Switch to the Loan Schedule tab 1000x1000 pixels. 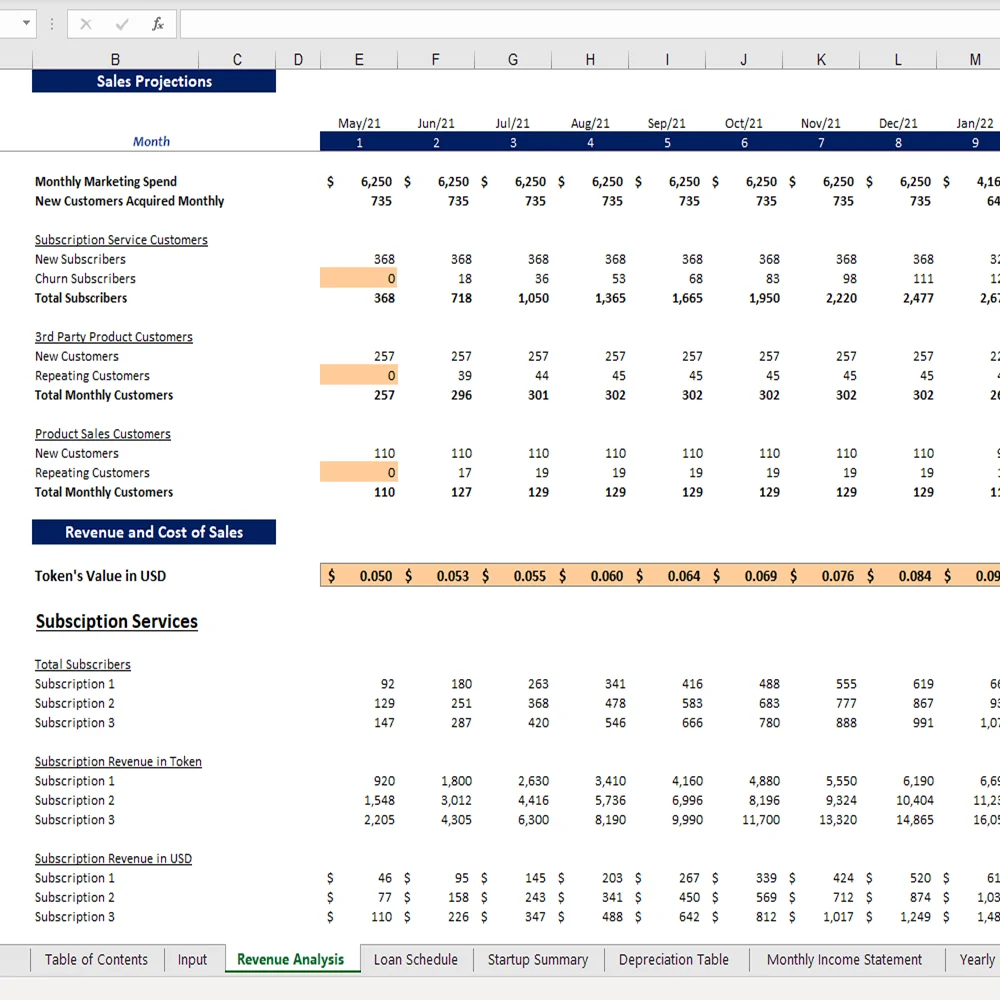click(x=415, y=959)
